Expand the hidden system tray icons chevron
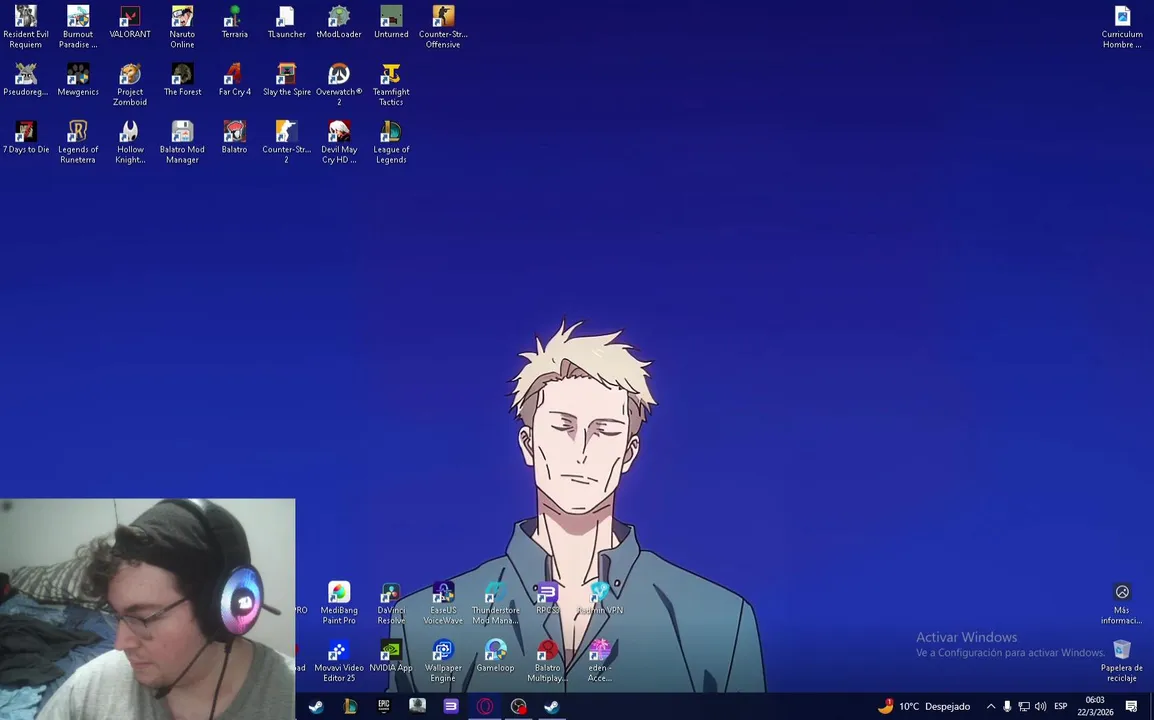This screenshot has width=1154, height=720. pyautogui.click(x=991, y=706)
